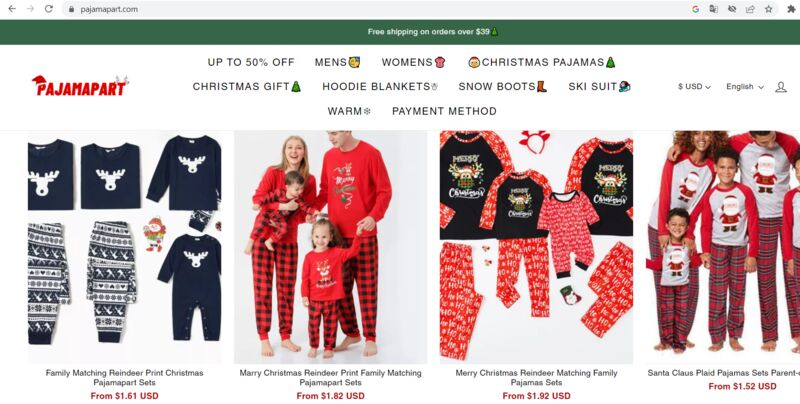Viewport: 800px width, 404px height.
Task: Click the Pajamapart logo
Action: pos(80,86)
